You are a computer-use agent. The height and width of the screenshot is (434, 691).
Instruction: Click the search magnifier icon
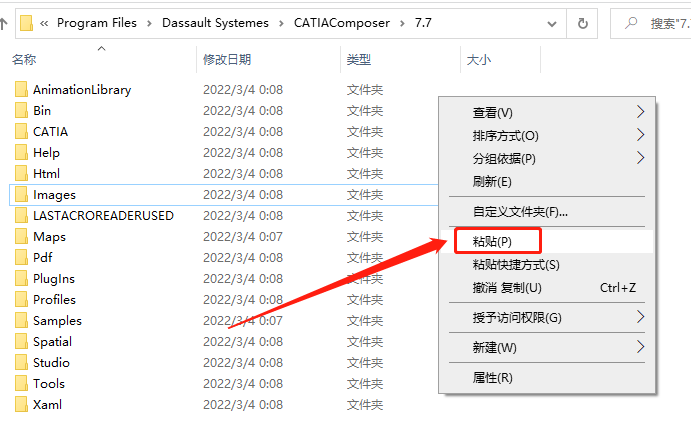coord(631,22)
